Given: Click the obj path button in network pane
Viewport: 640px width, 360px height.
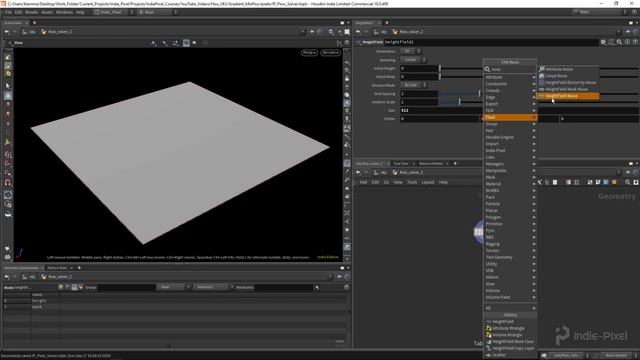Looking at the screenshot, I should [380, 172].
